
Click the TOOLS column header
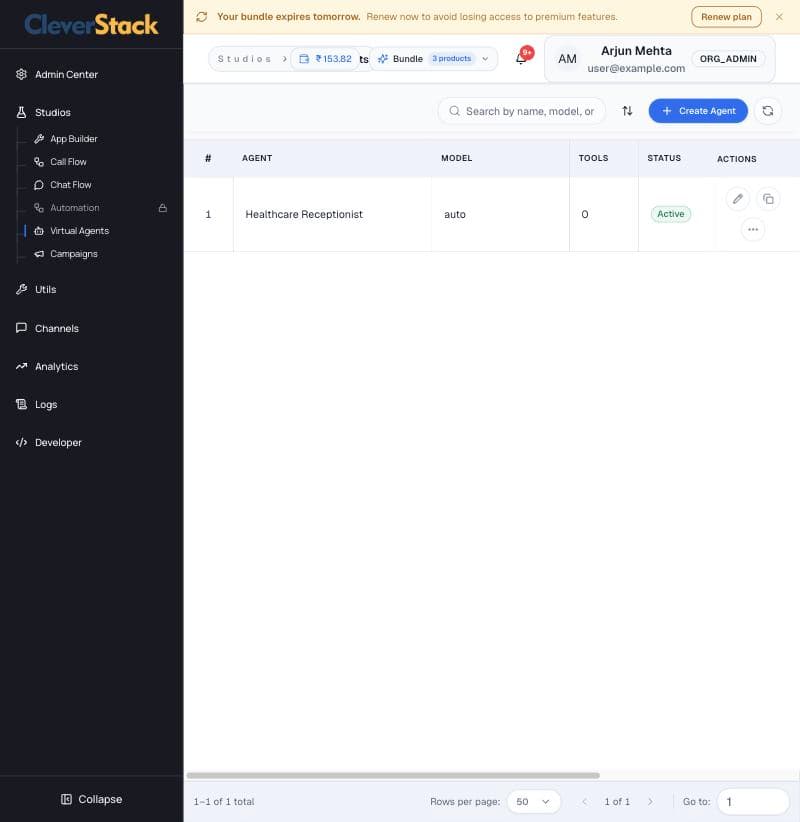click(x=593, y=158)
